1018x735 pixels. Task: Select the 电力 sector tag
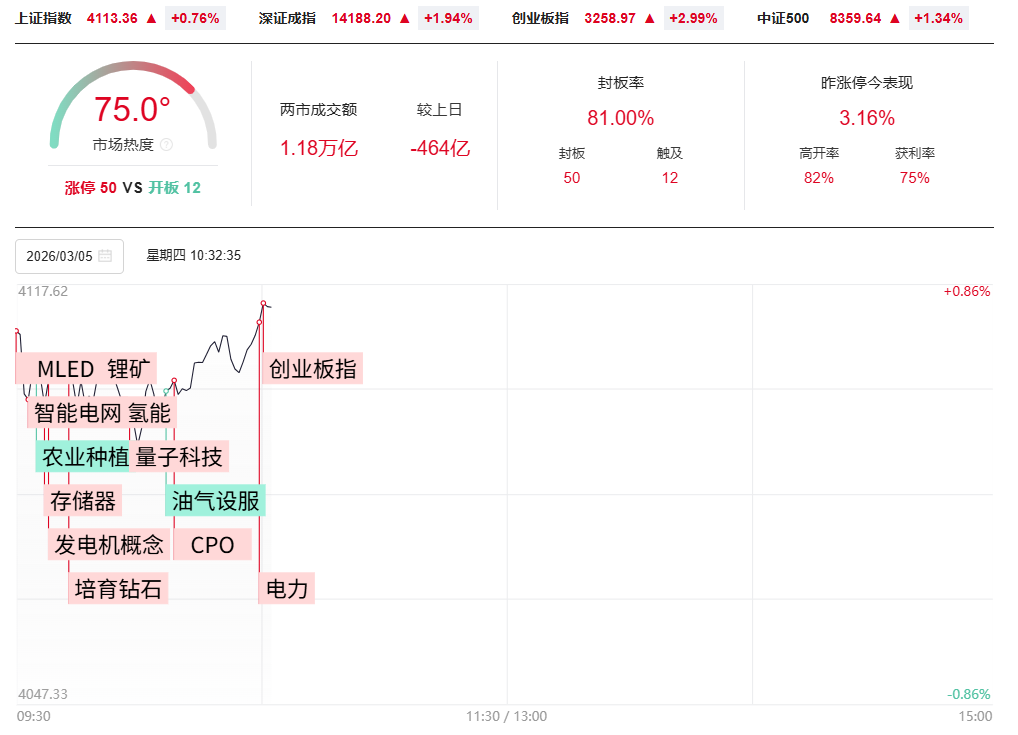[x=287, y=588]
